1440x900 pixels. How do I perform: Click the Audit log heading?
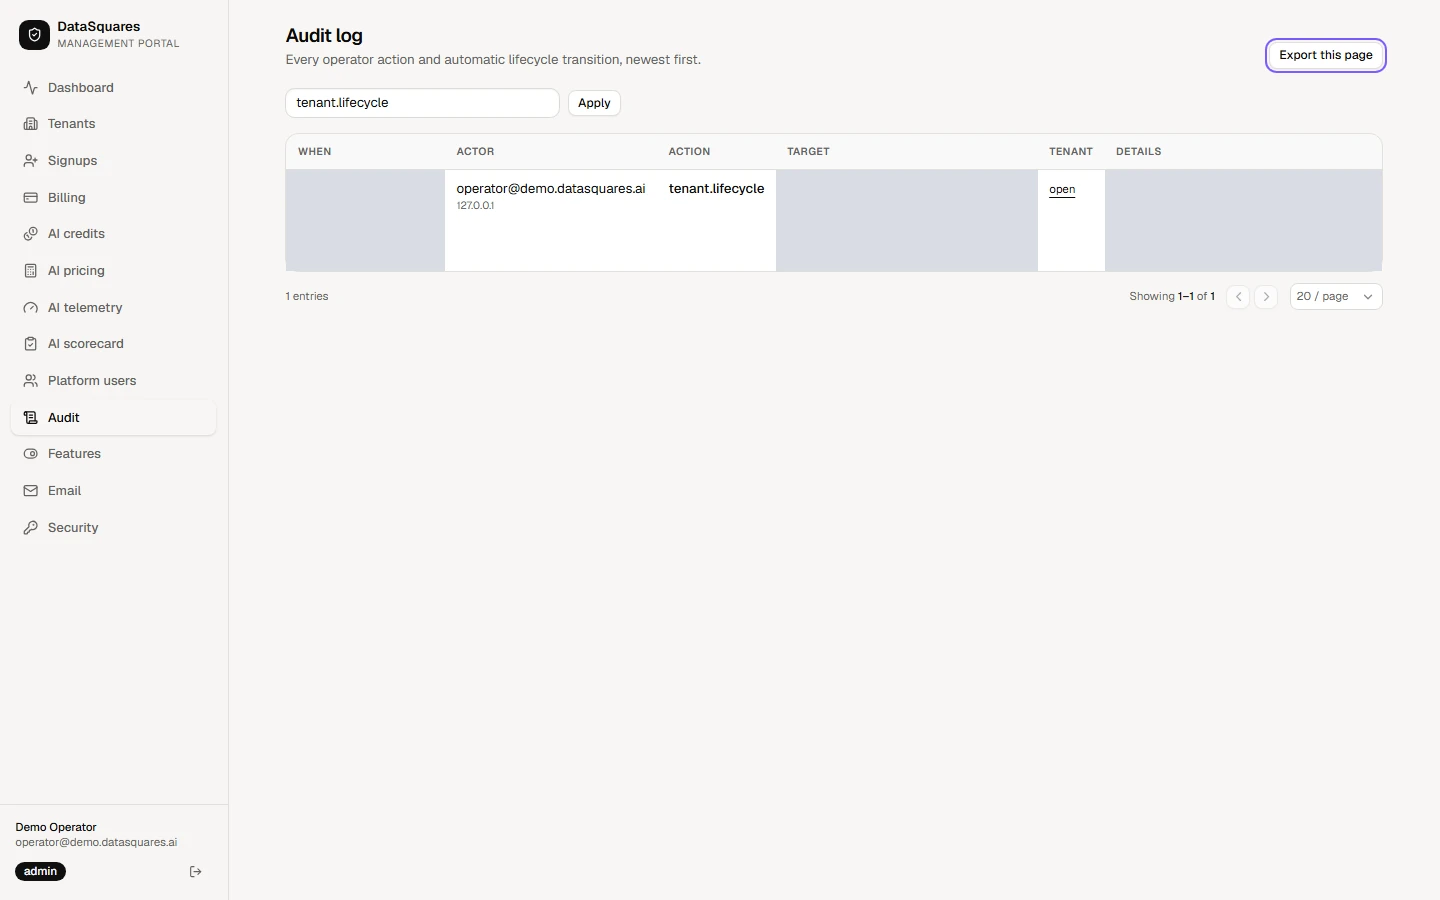point(324,36)
